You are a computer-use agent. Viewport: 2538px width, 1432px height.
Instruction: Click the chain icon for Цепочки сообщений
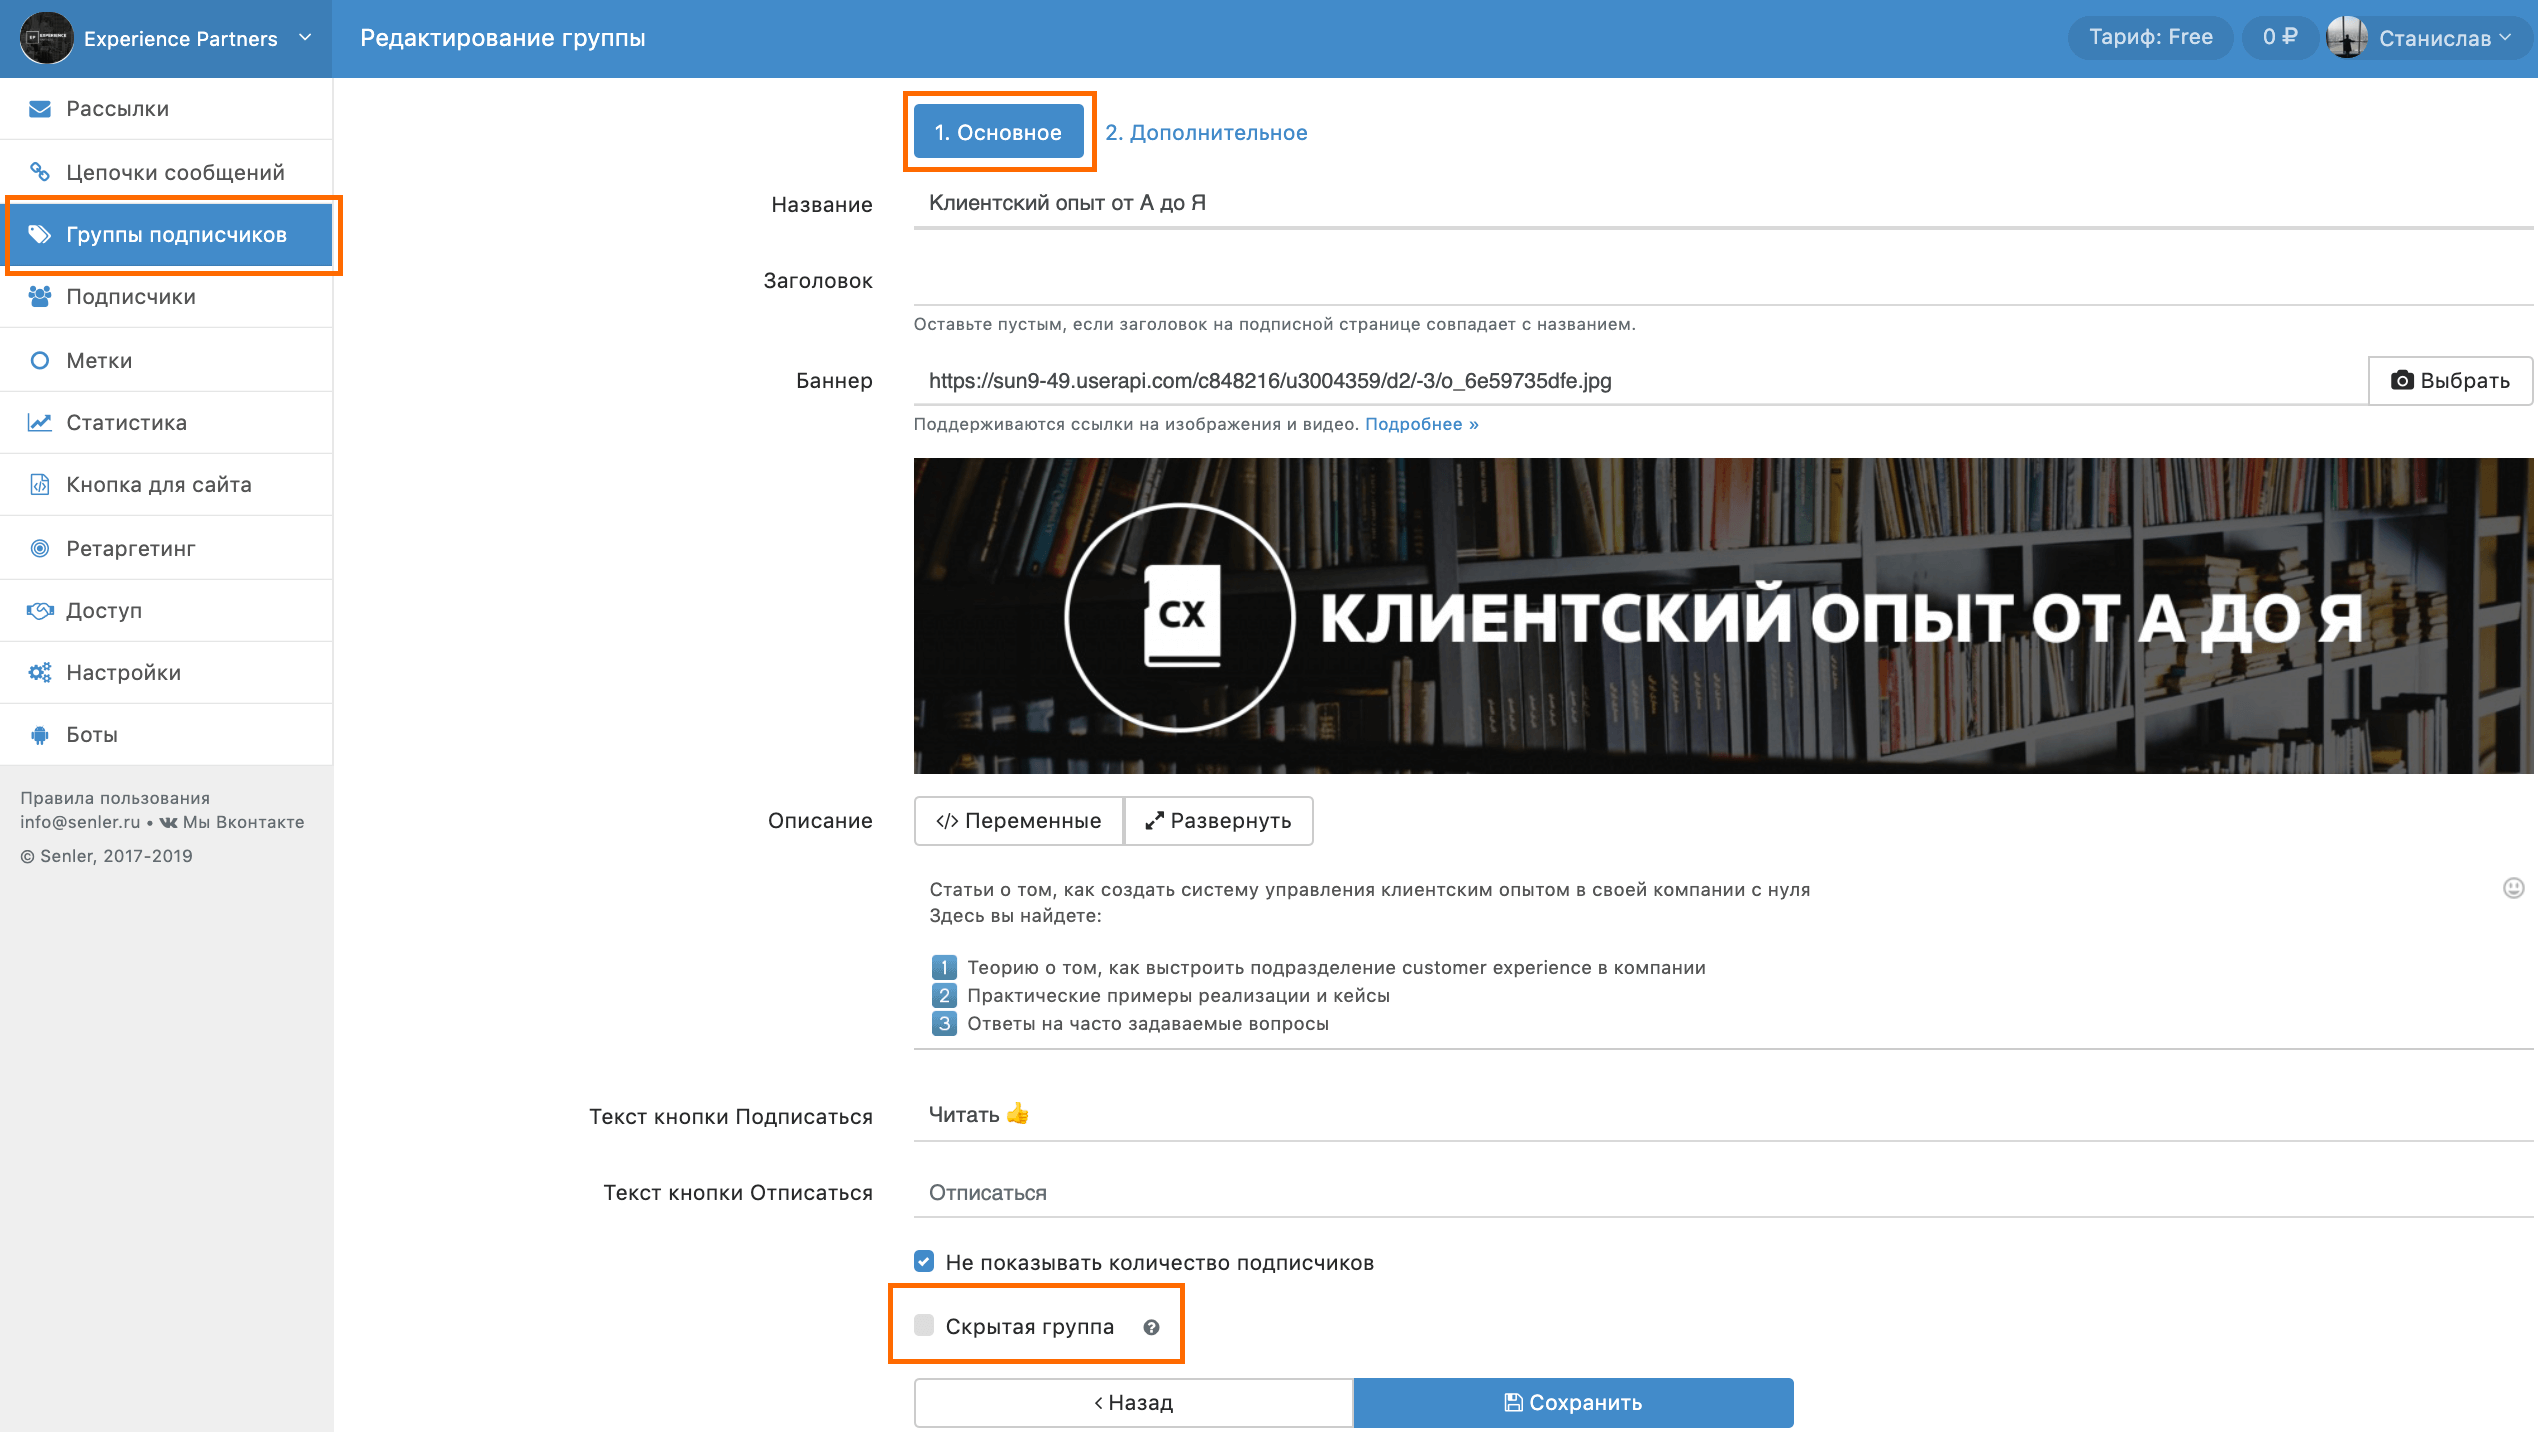40,172
